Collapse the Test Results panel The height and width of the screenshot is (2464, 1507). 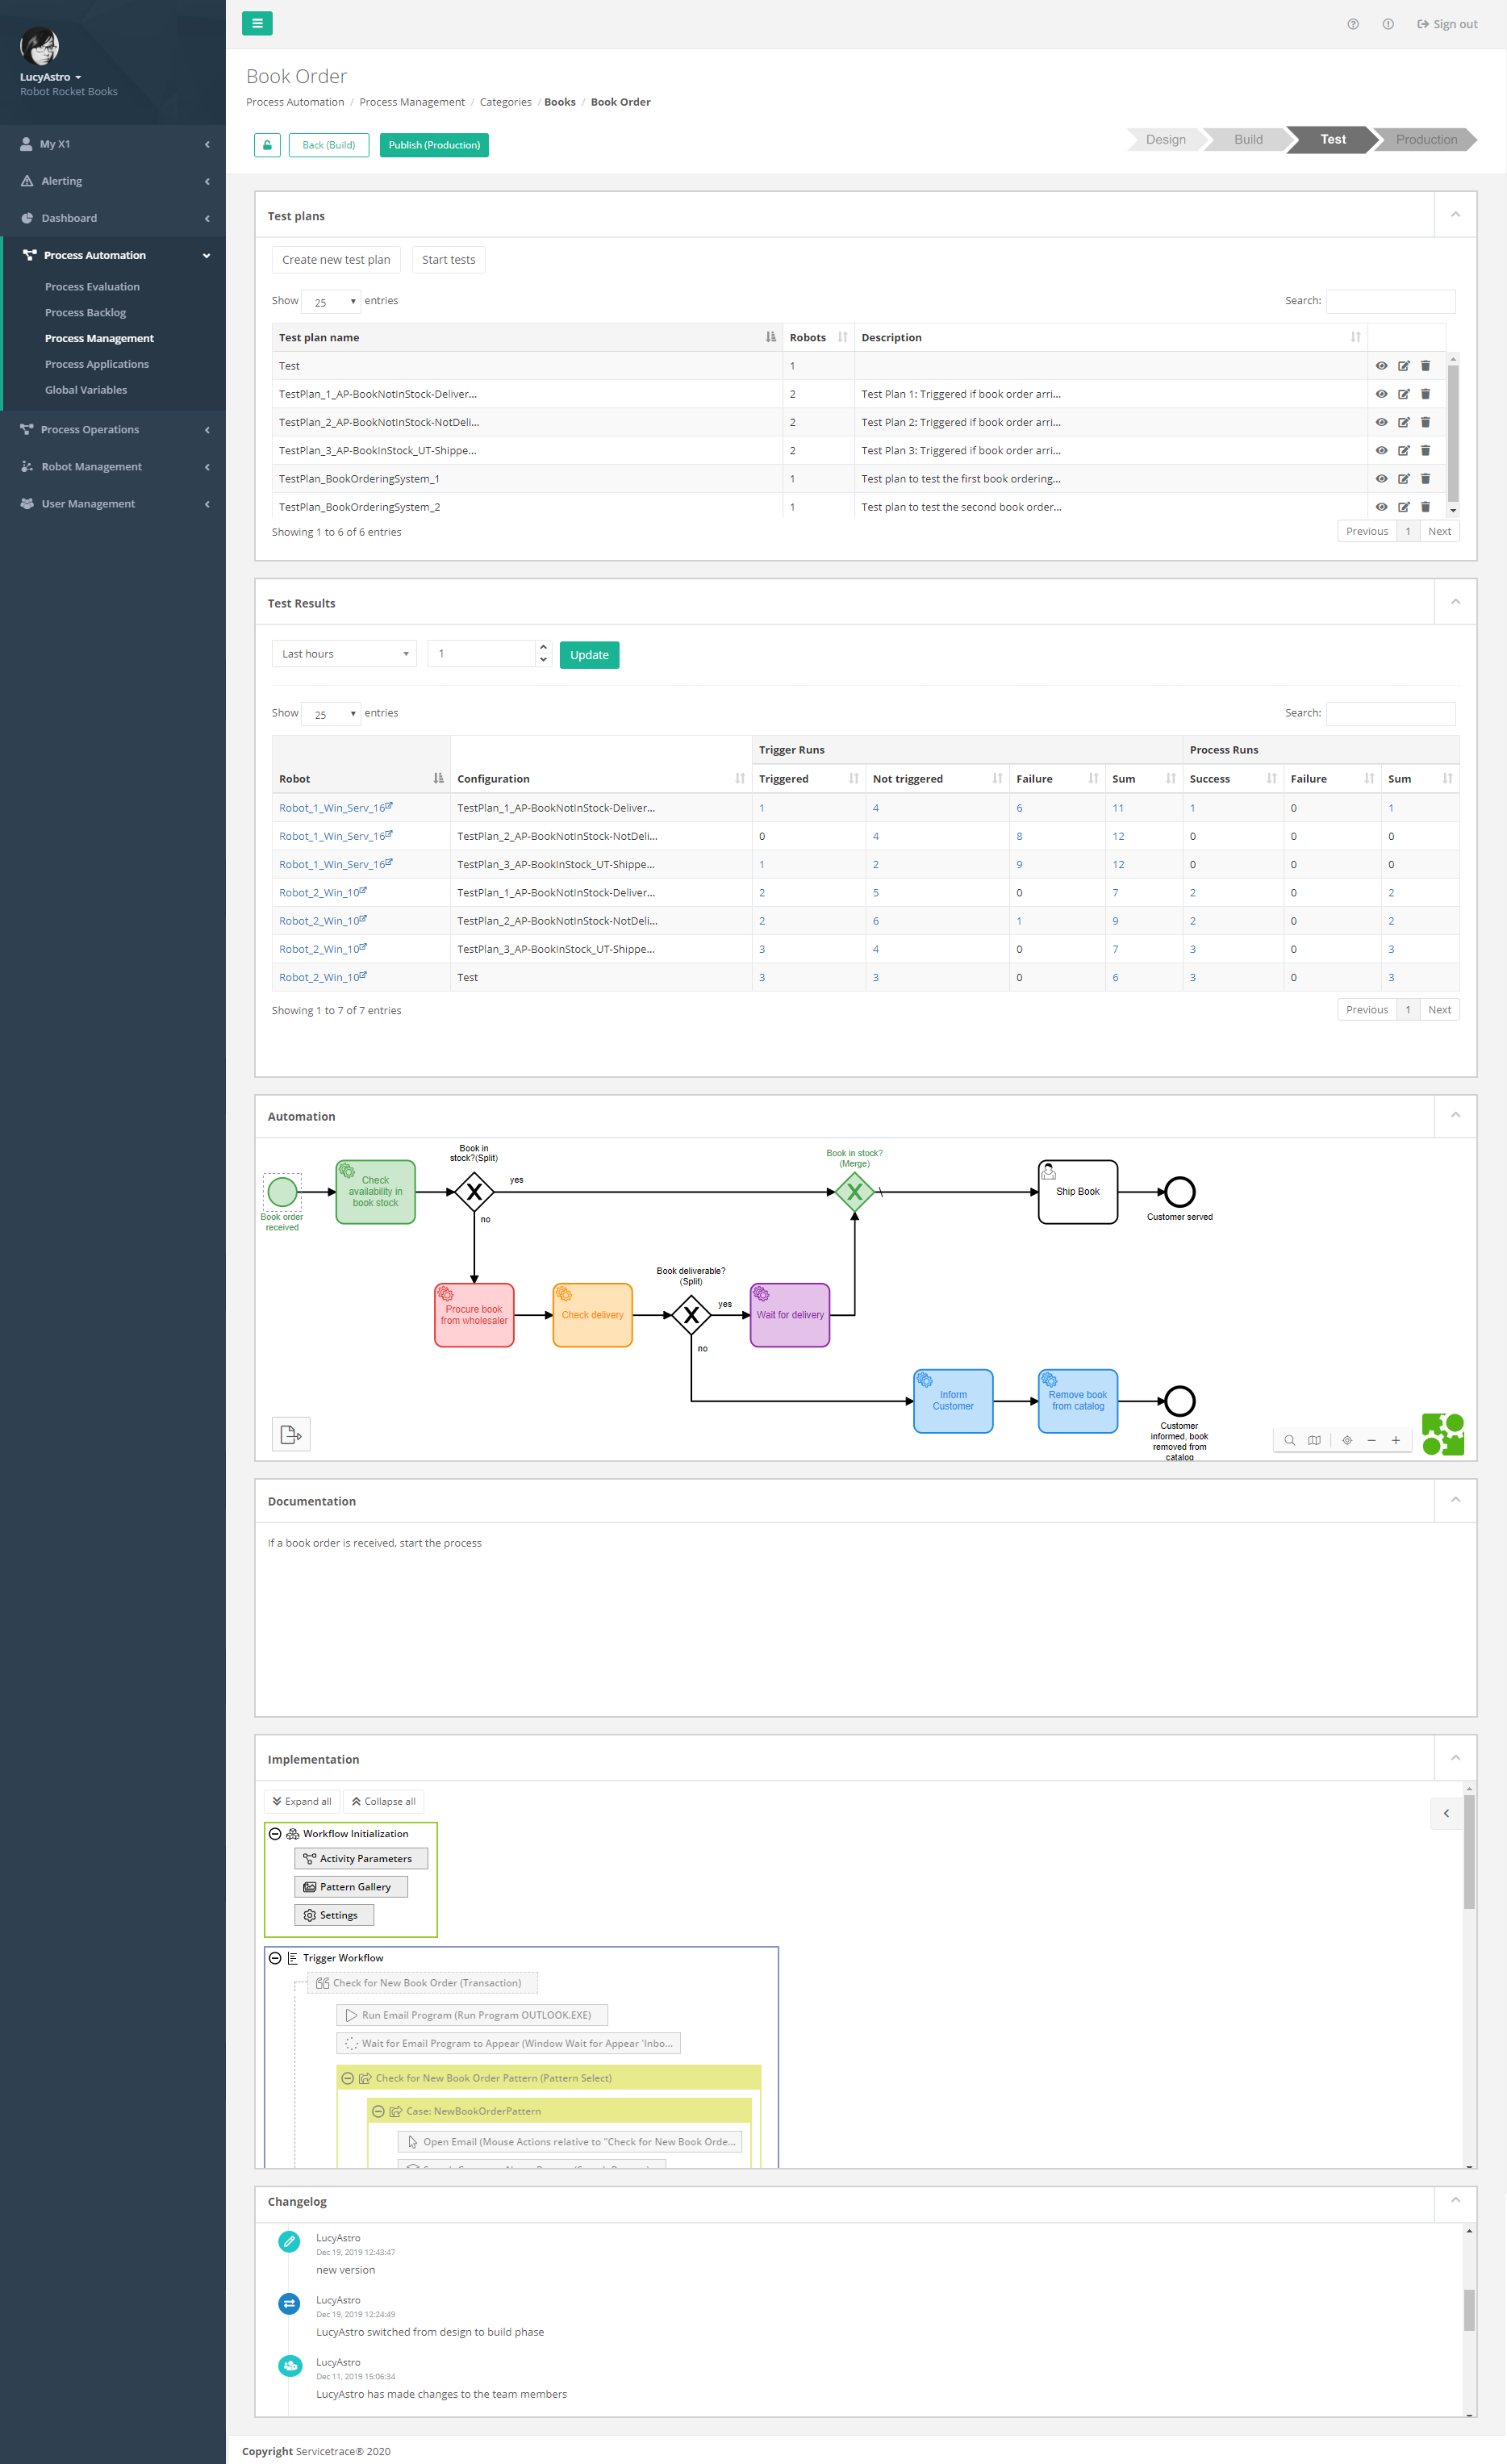point(1455,602)
